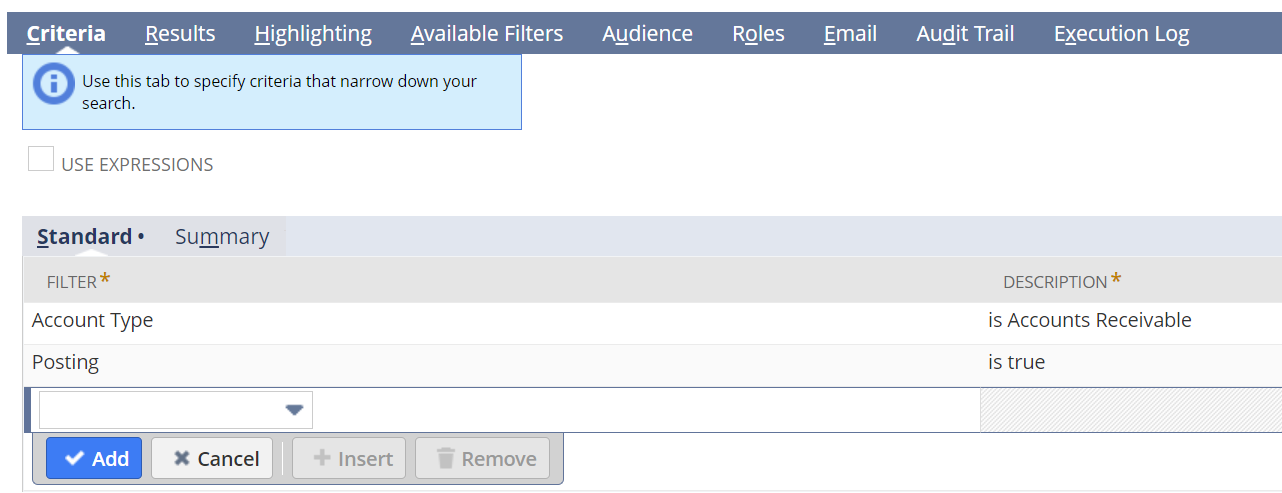The width and height of the screenshot is (1282, 493).
Task: Select the Standard subtab
Action: pos(85,237)
